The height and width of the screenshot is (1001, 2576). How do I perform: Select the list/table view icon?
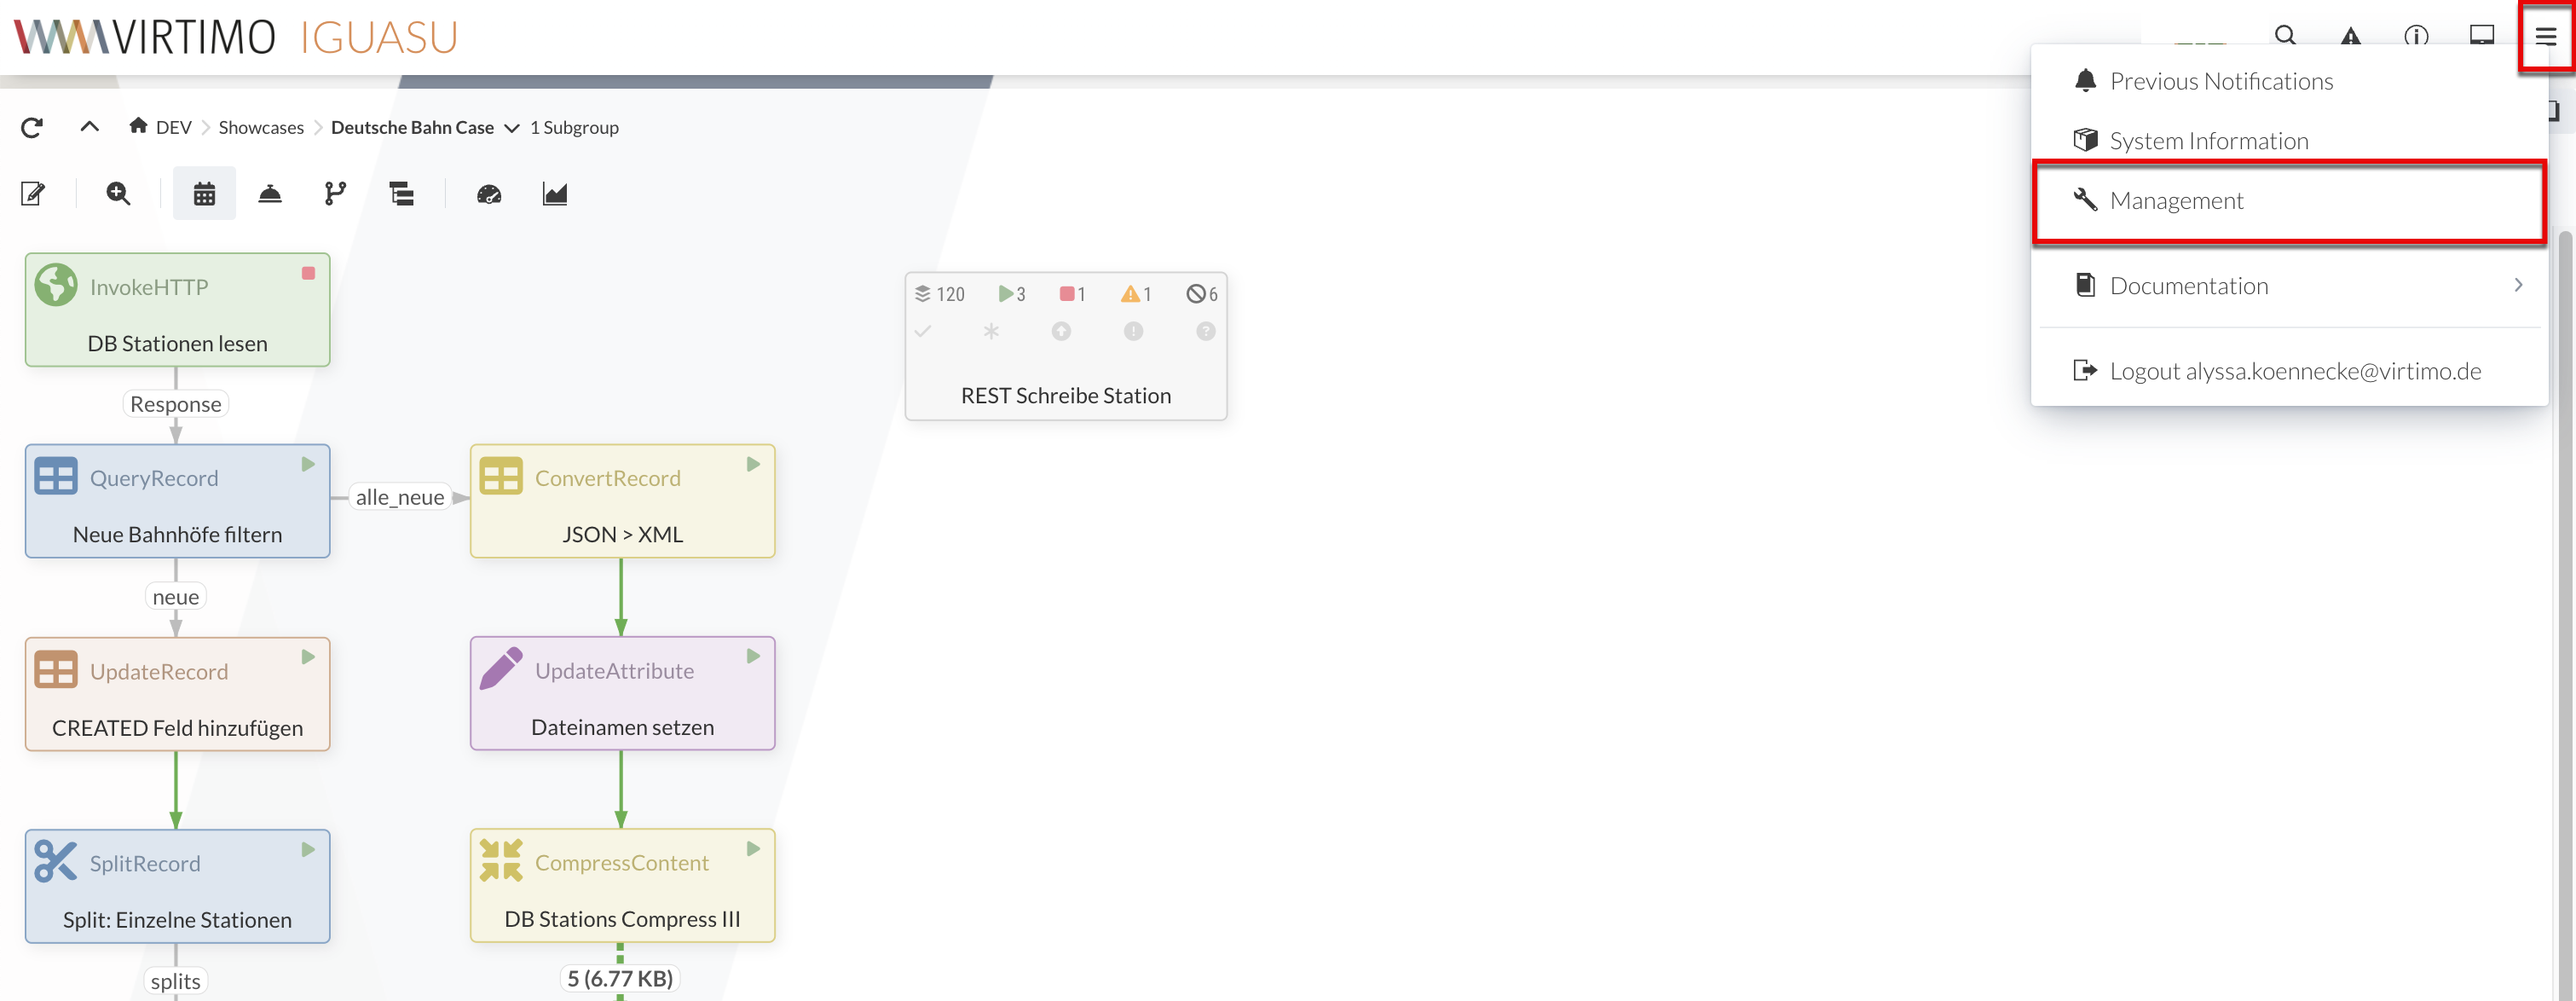(x=401, y=193)
